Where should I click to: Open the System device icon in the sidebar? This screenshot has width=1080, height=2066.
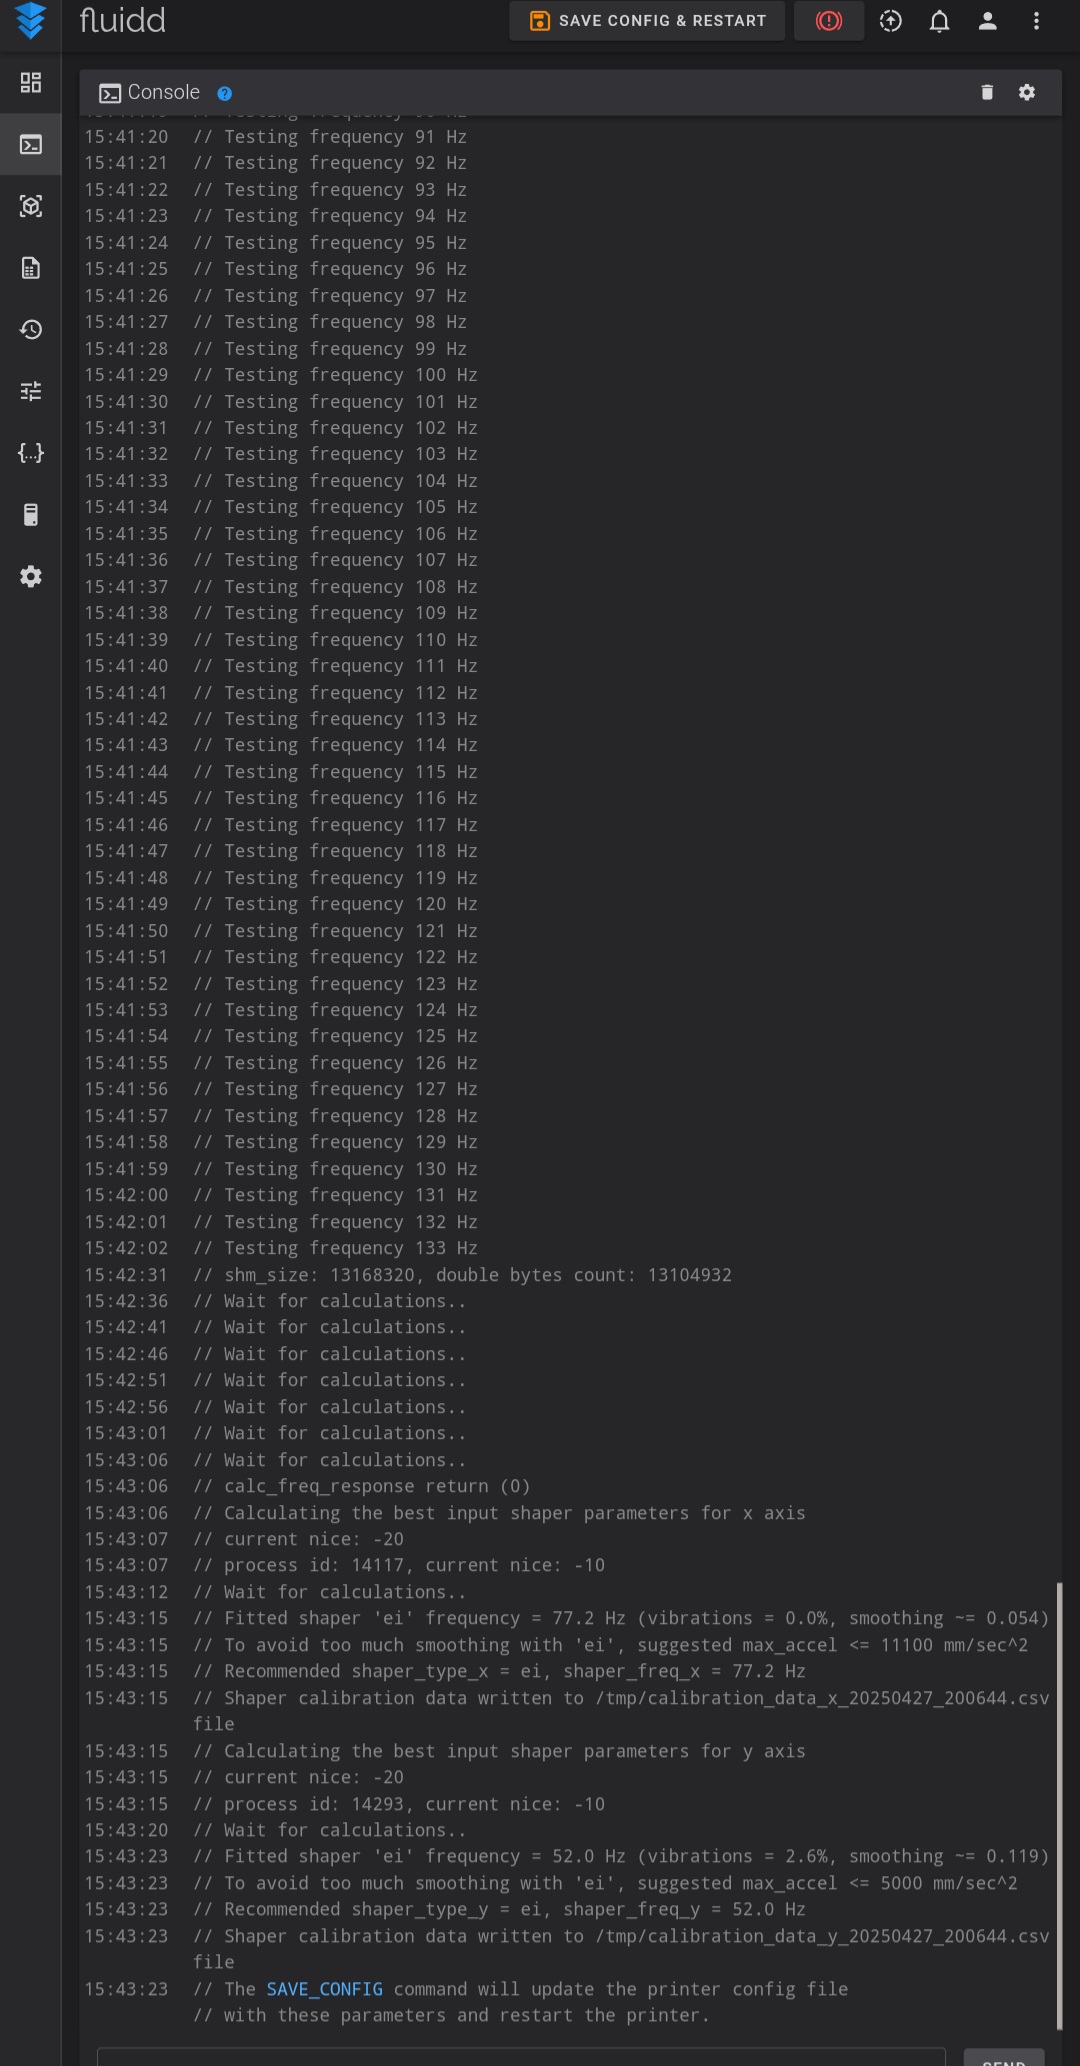pyautogui.click(x=31, y=514)
